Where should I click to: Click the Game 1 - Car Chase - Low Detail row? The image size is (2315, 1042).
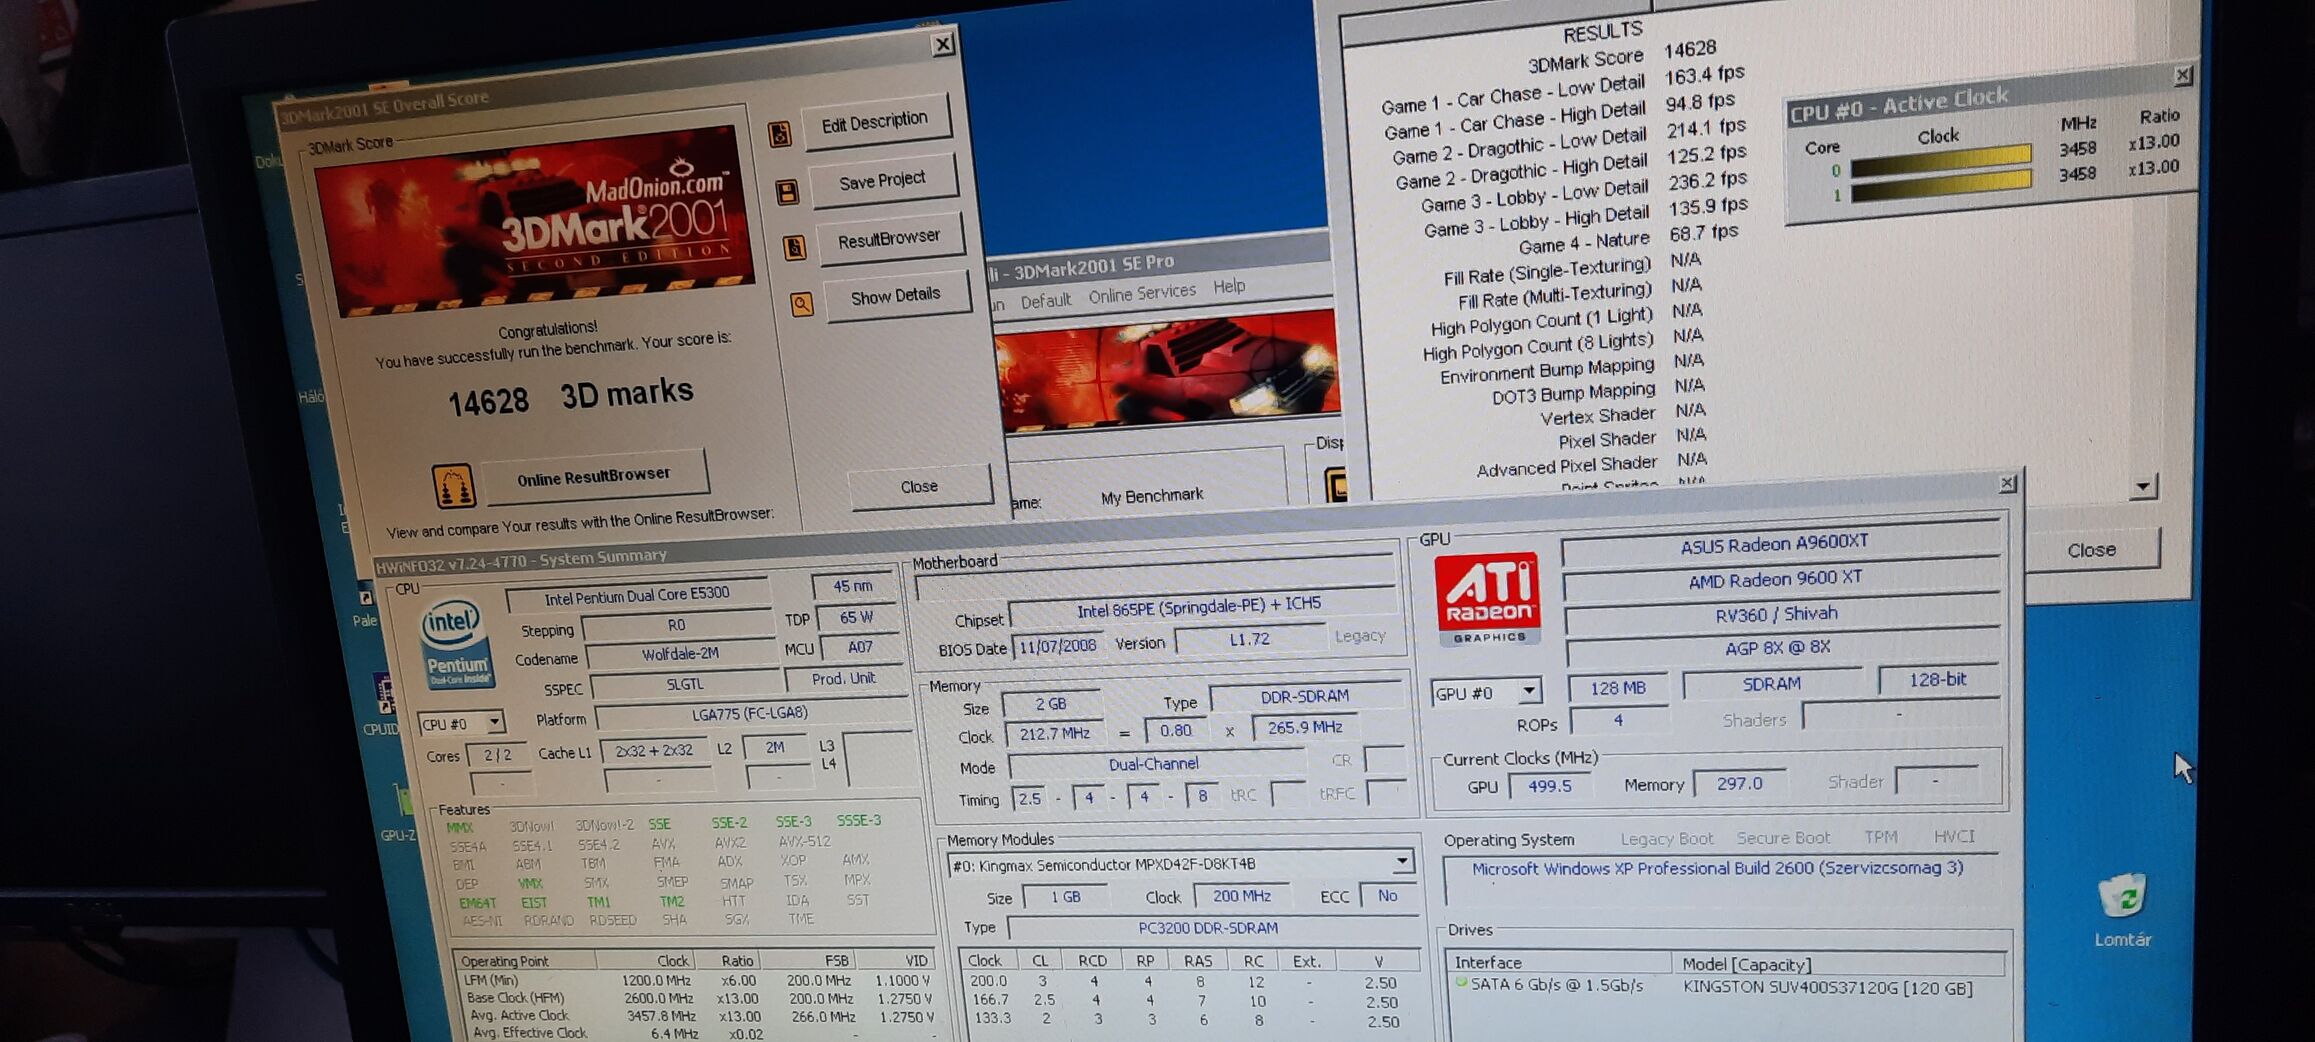point(1564,90)
